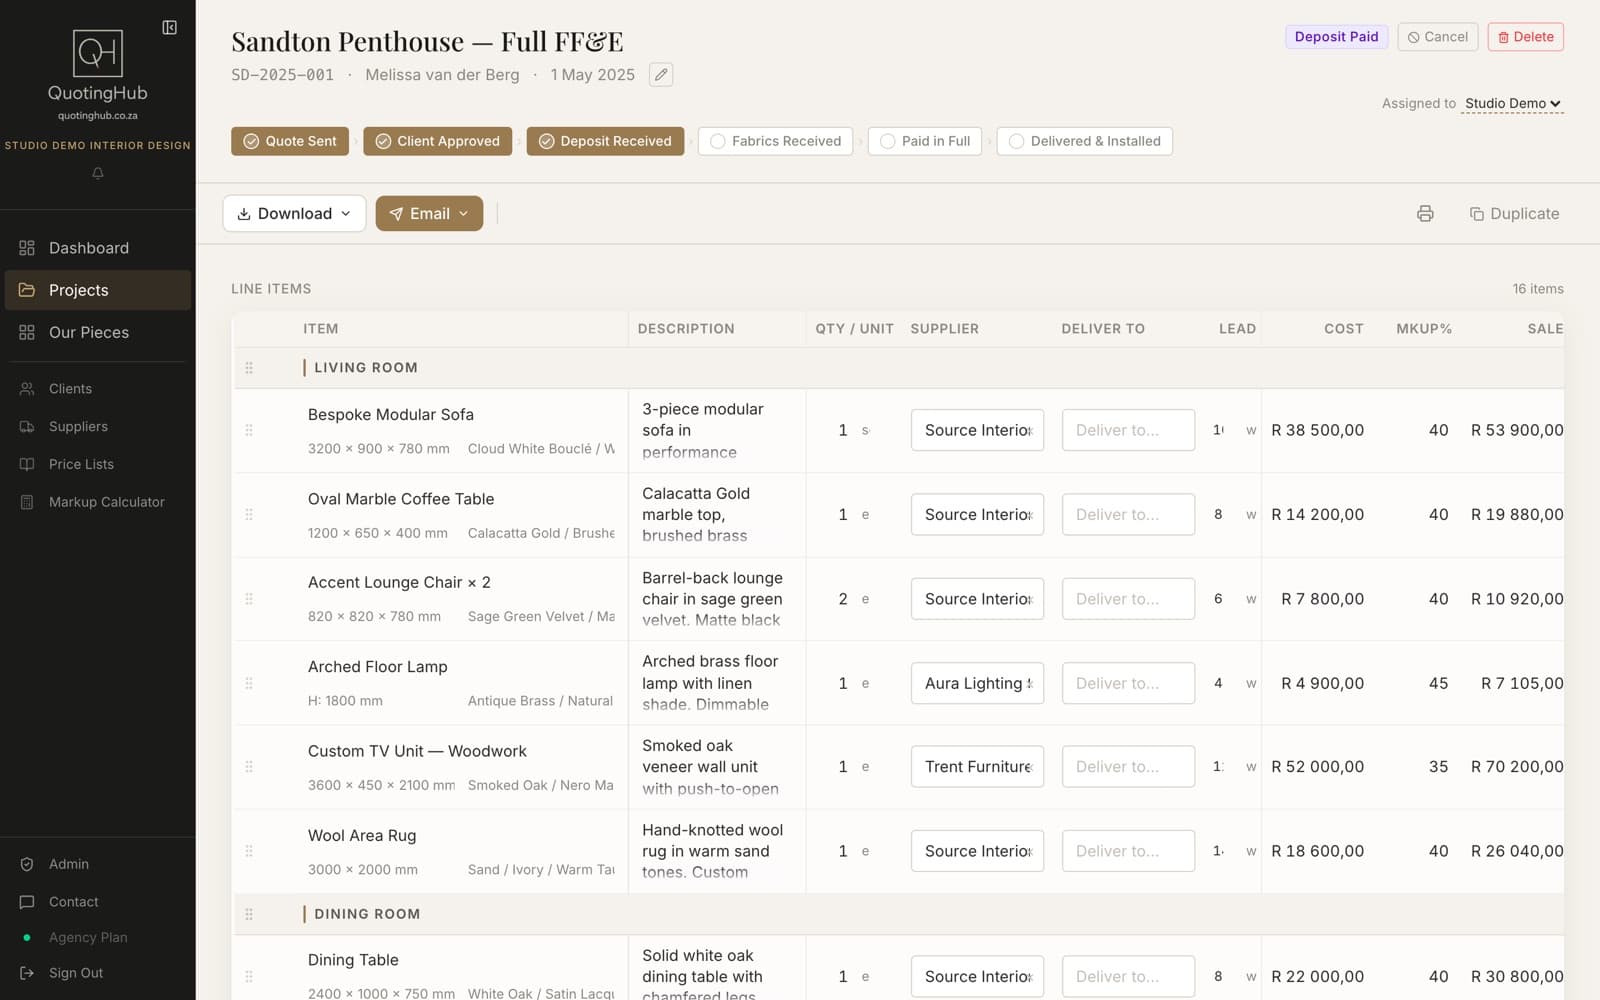Click the Cancel button

[1438, 37]
